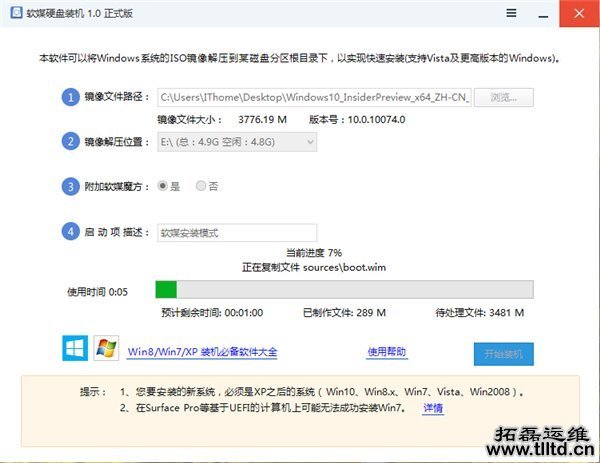Click the step 3 number badge
Viewport: 600px width, 463px height.
(70, 186)
